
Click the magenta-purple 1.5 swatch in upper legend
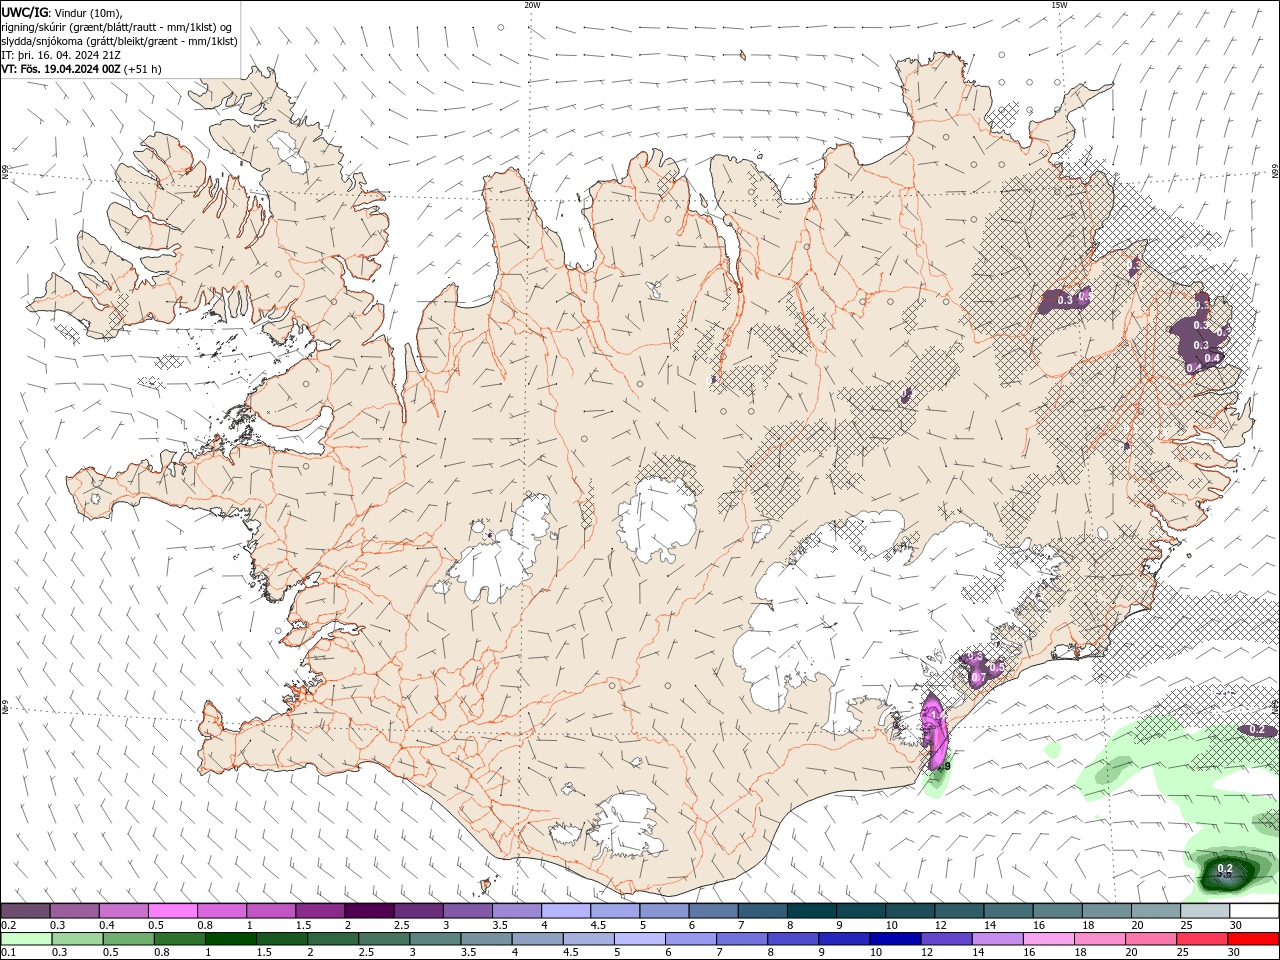[x=320, y=911]
